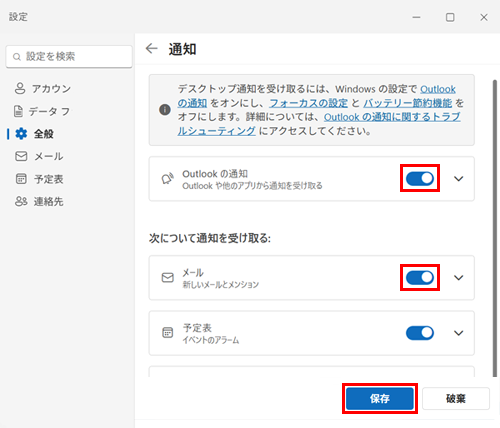Click the 通知 page title
Screen dimensions: 500x428
coord(182,49)
